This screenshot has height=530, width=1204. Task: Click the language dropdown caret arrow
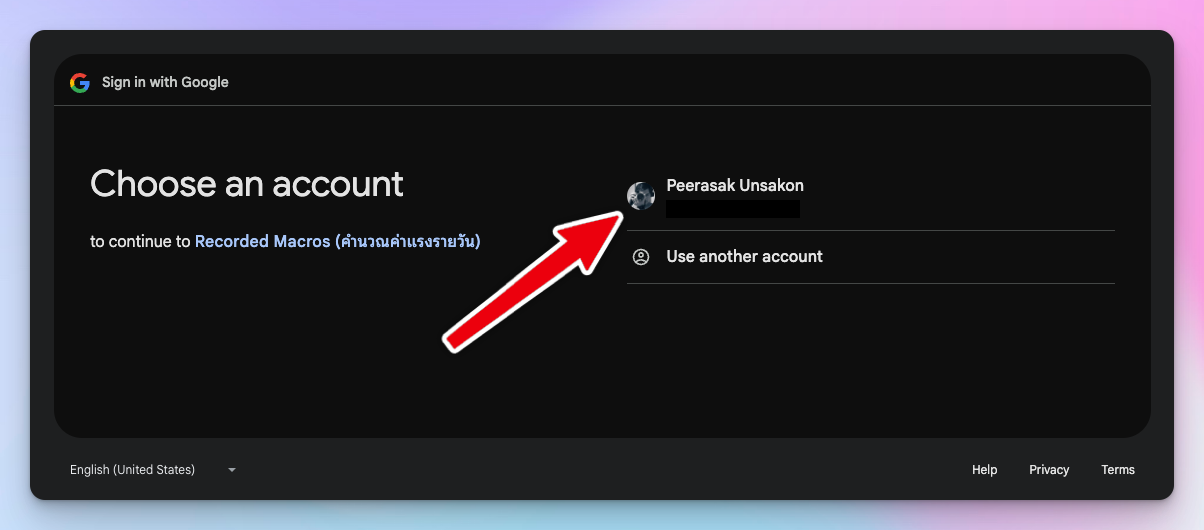point(232,470)
